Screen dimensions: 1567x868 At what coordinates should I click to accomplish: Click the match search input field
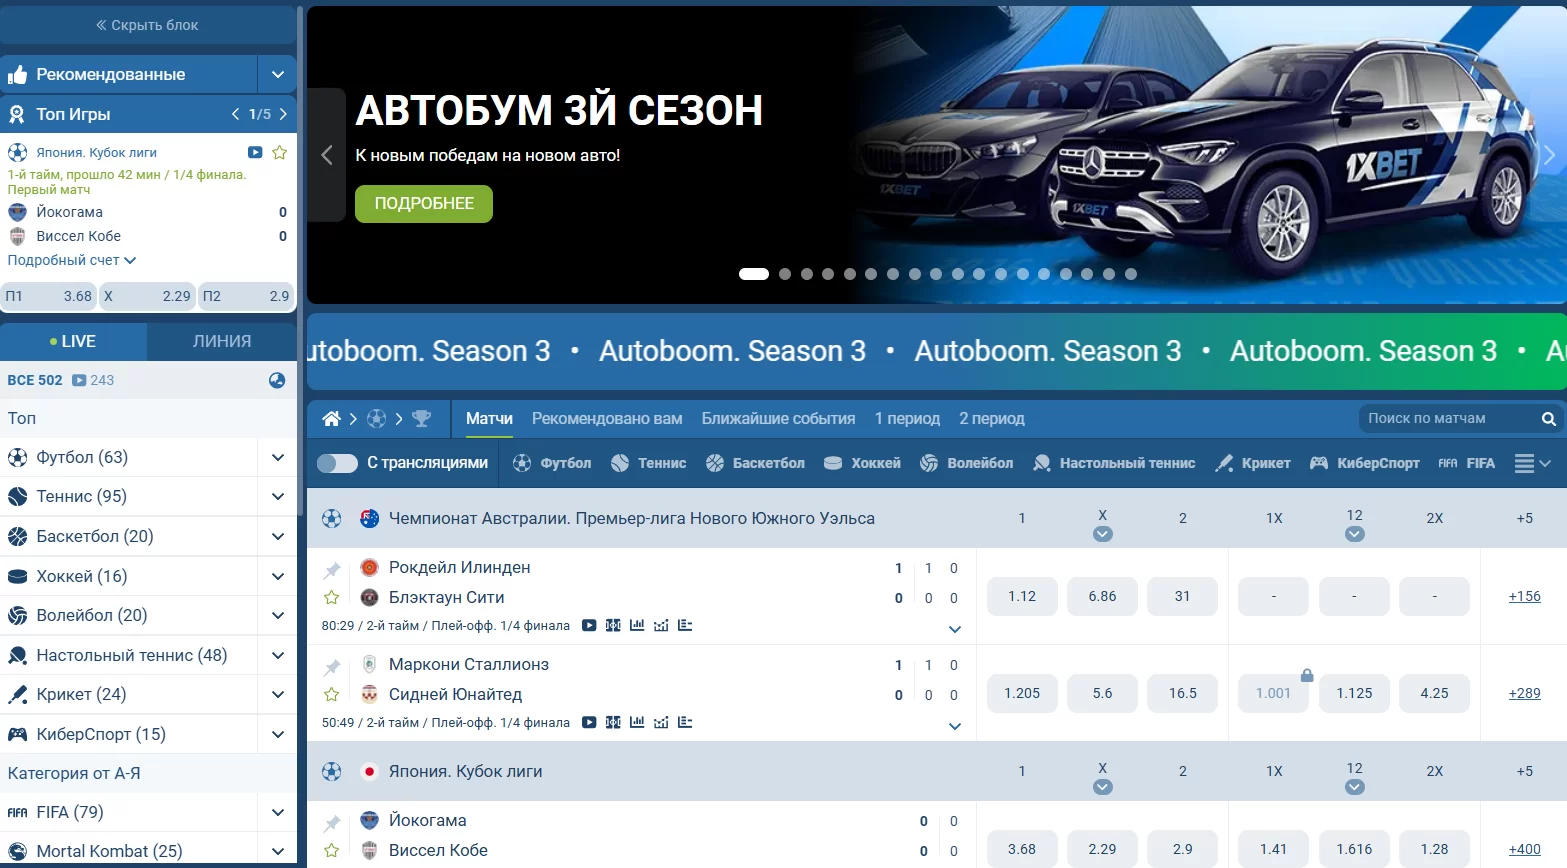pos(1450,418)
